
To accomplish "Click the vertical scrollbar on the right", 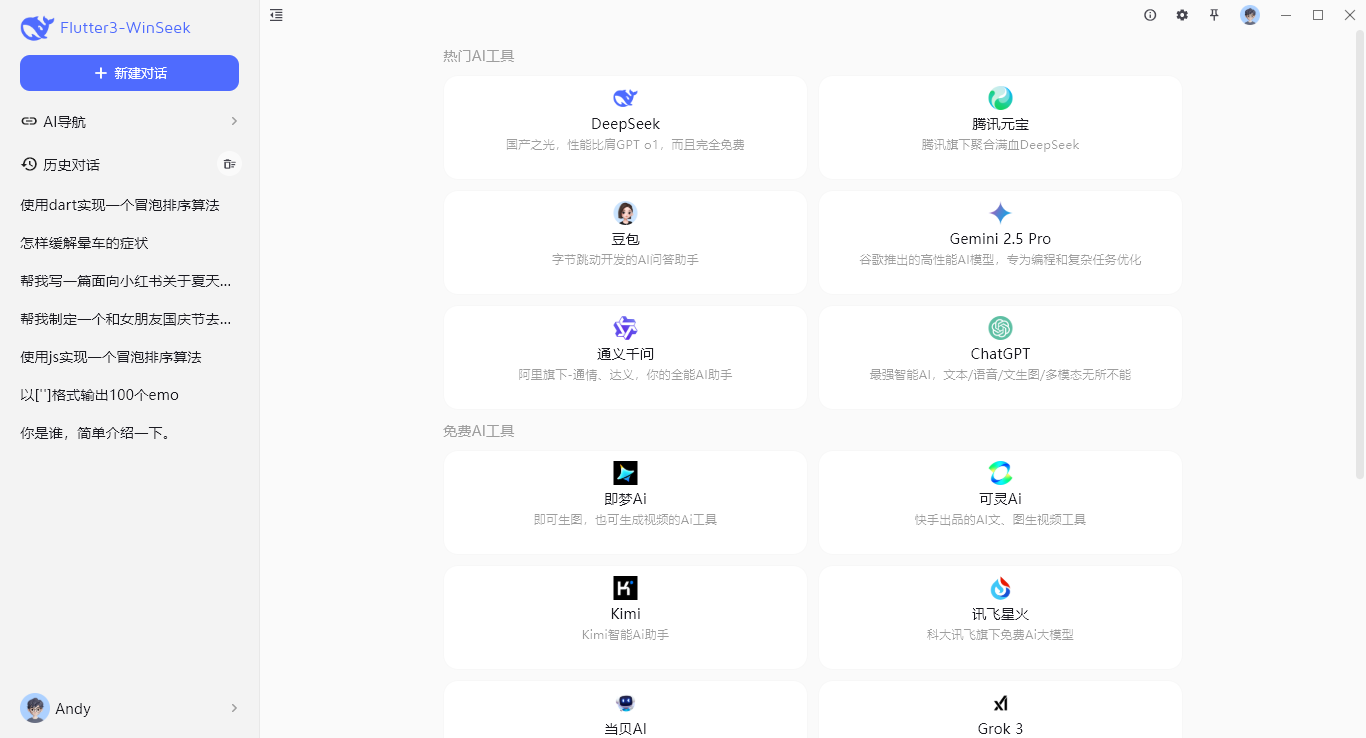I will point(1360,200).
